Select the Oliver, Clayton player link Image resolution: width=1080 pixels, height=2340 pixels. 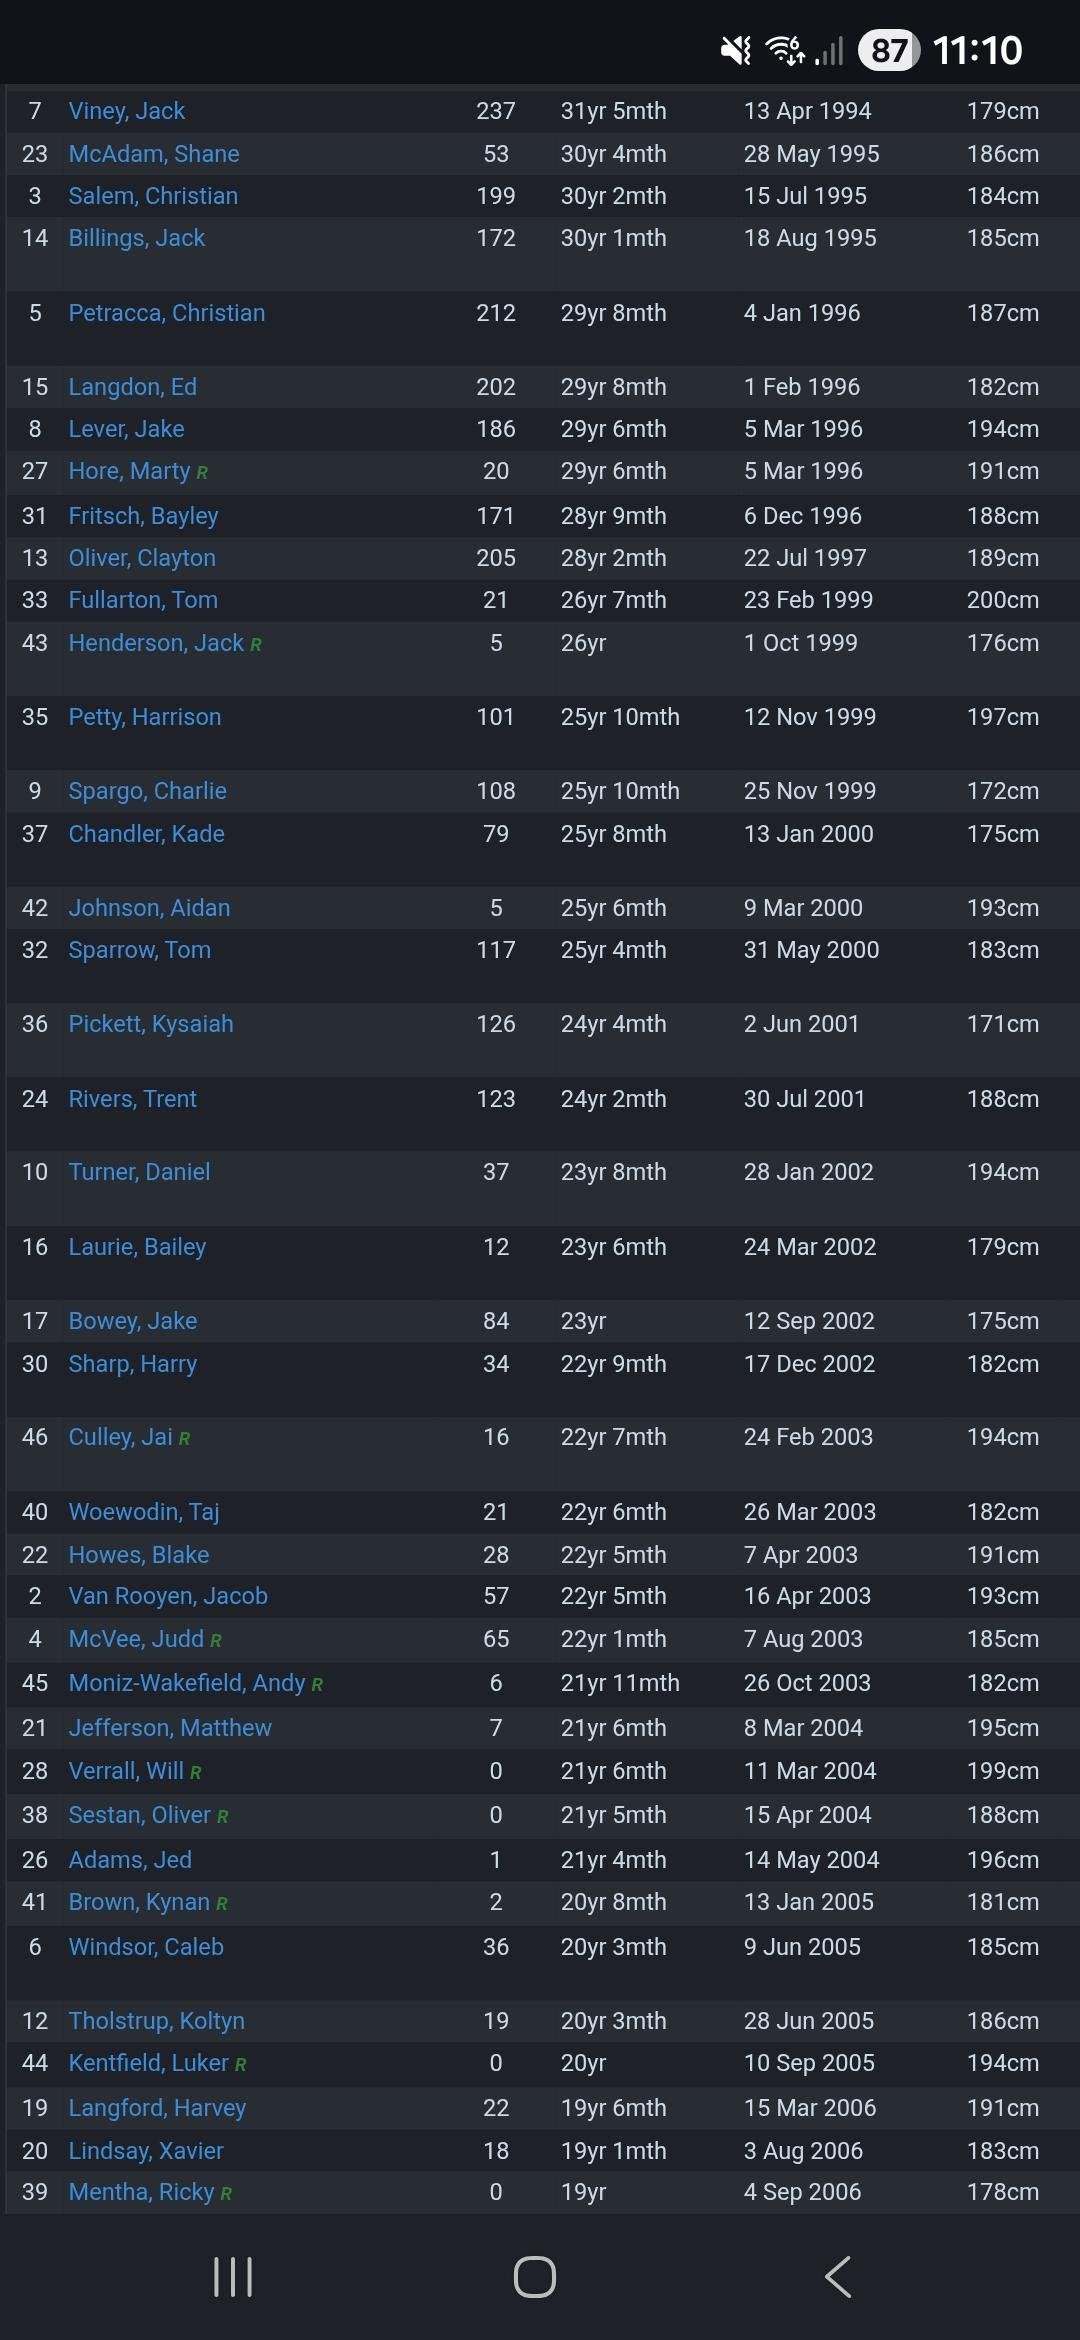click(x=142, y=558)
